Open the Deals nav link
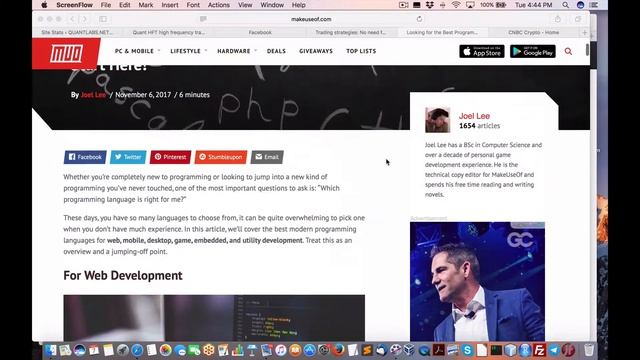The image size is (640, 360). click(x=276, y=51)
